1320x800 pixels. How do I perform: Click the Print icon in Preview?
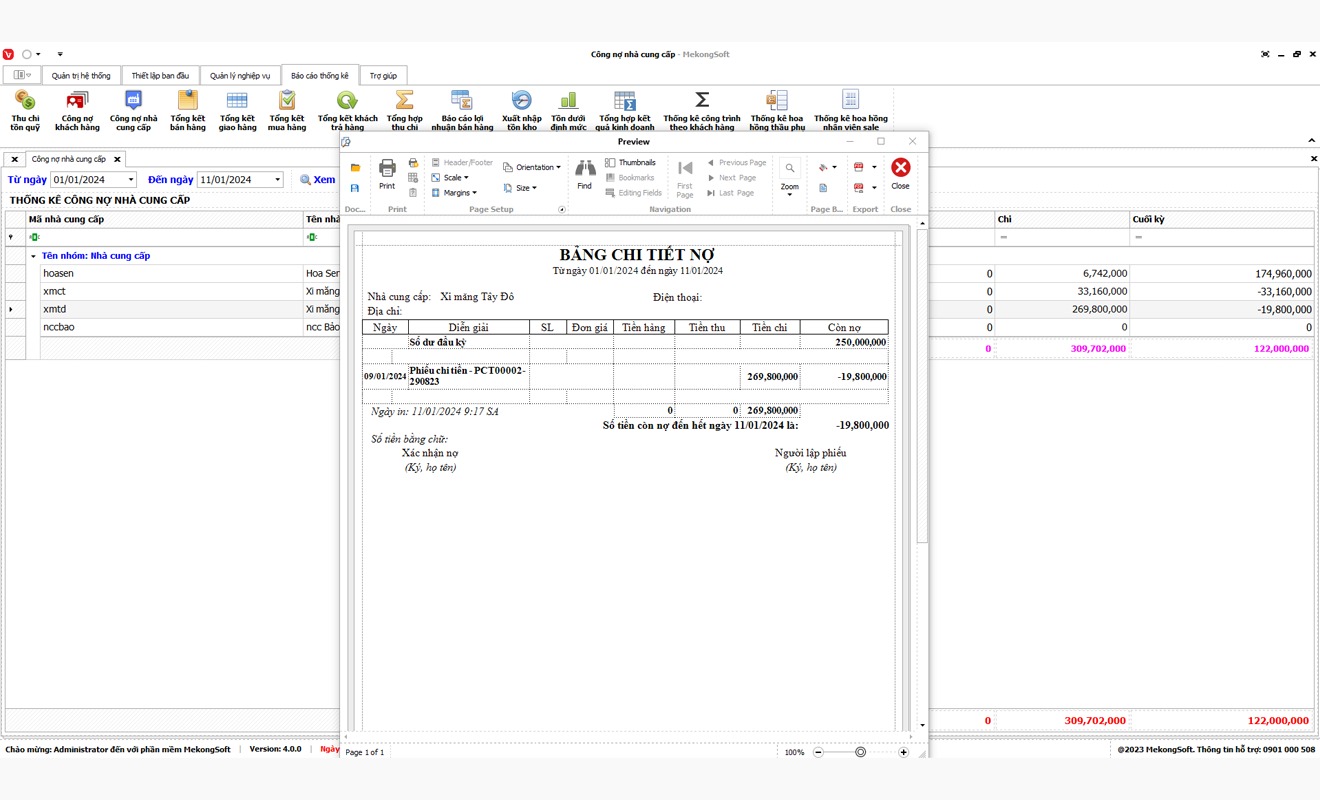click(387, 172)
